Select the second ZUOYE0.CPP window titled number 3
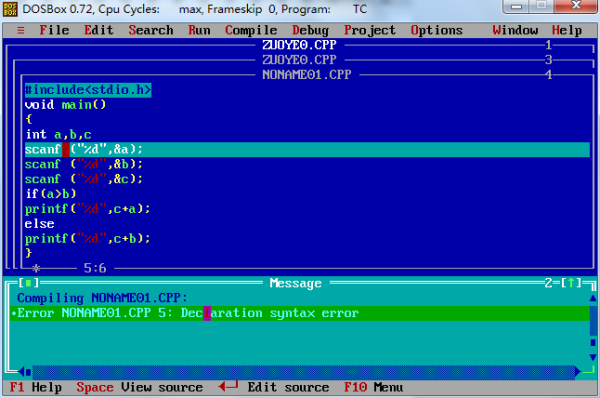 pos(299,60)
